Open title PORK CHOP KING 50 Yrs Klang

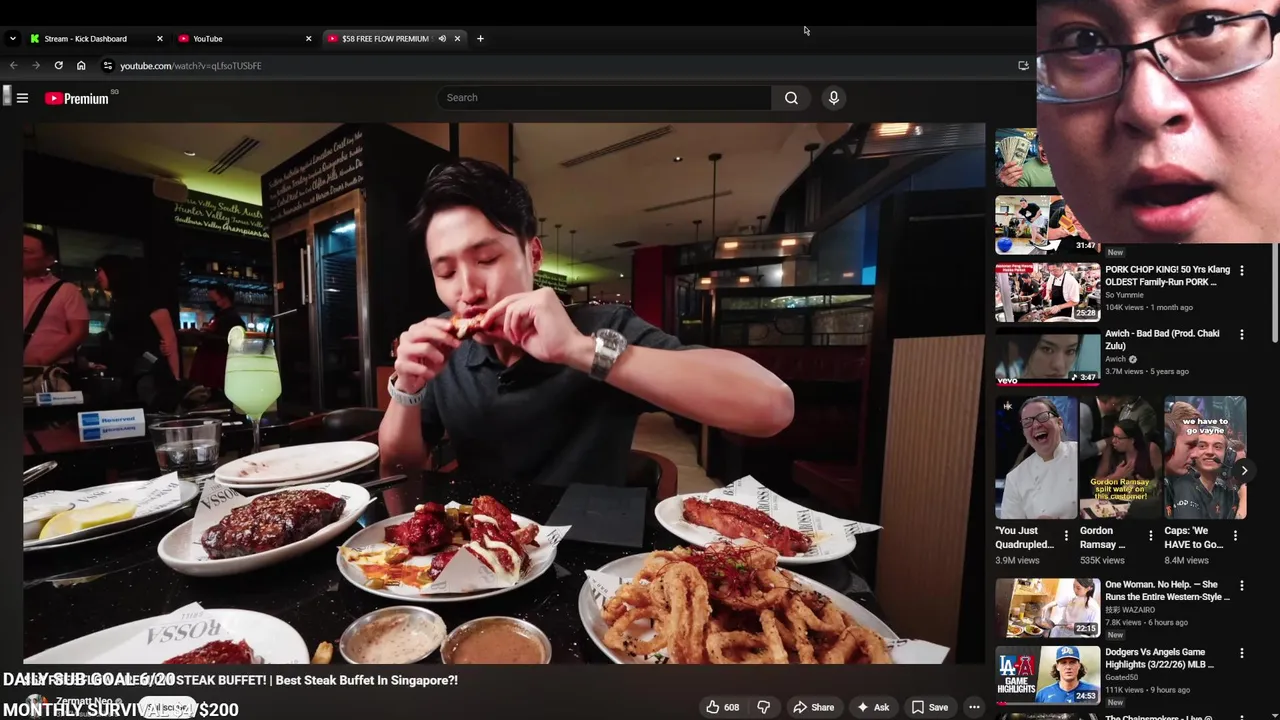[x=1167, y=276]
